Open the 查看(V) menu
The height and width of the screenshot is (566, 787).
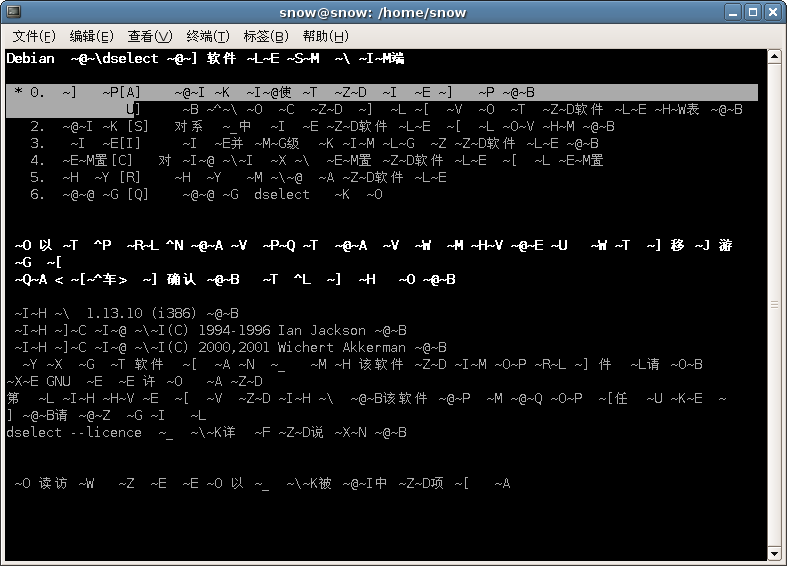(150, 36)
